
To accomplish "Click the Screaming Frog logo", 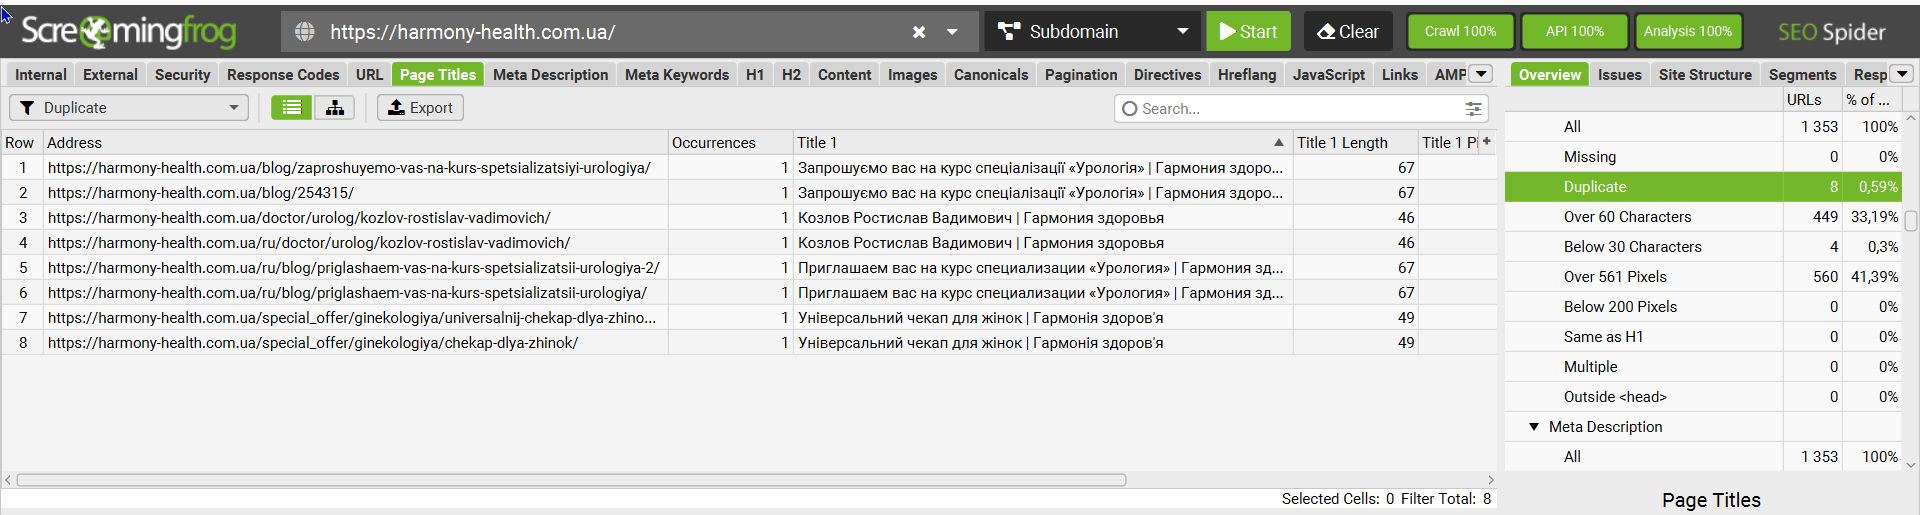I will click(x=128, y=32).
